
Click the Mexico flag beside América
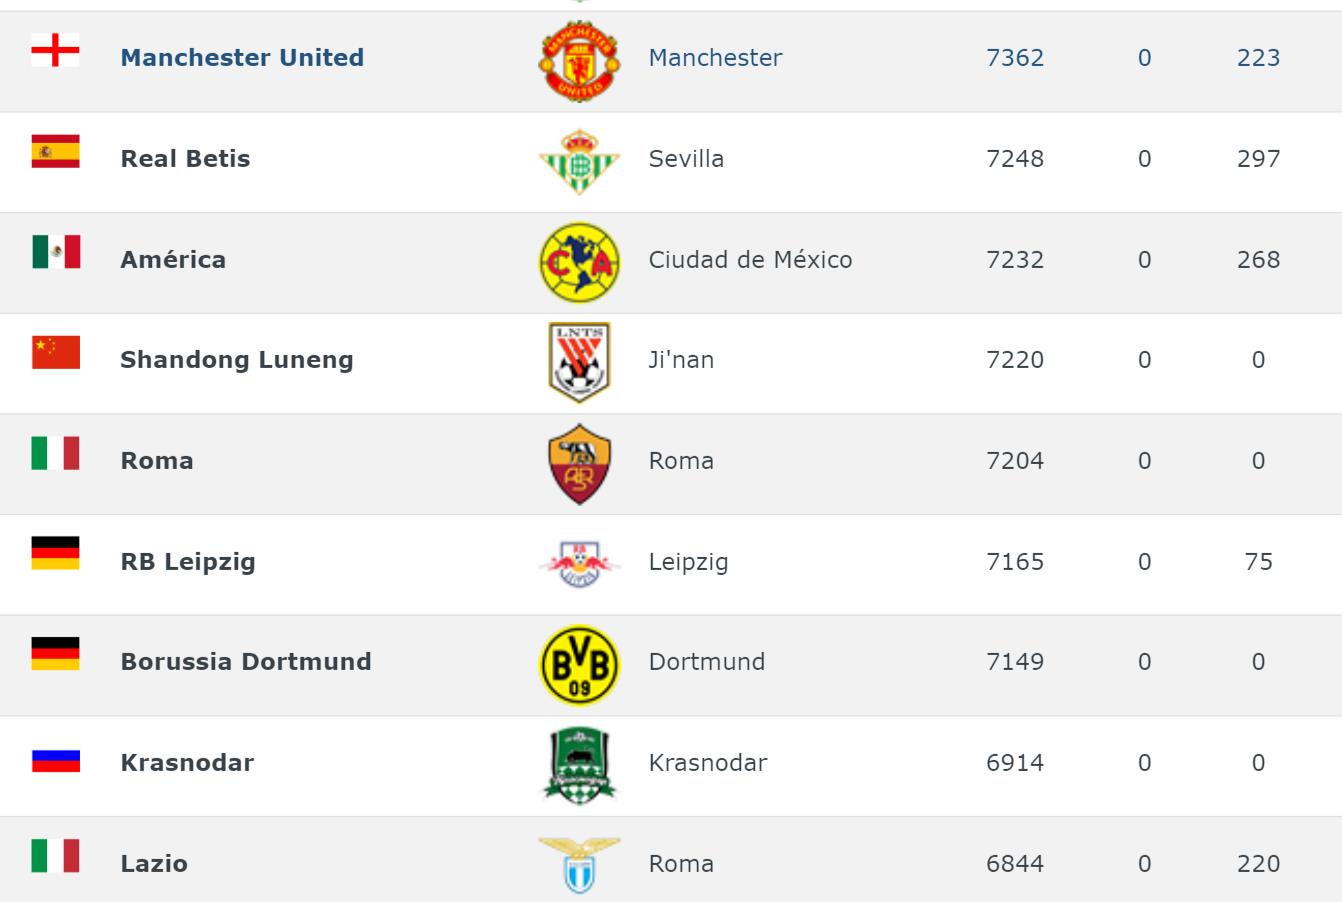click(x=55, y=252)
